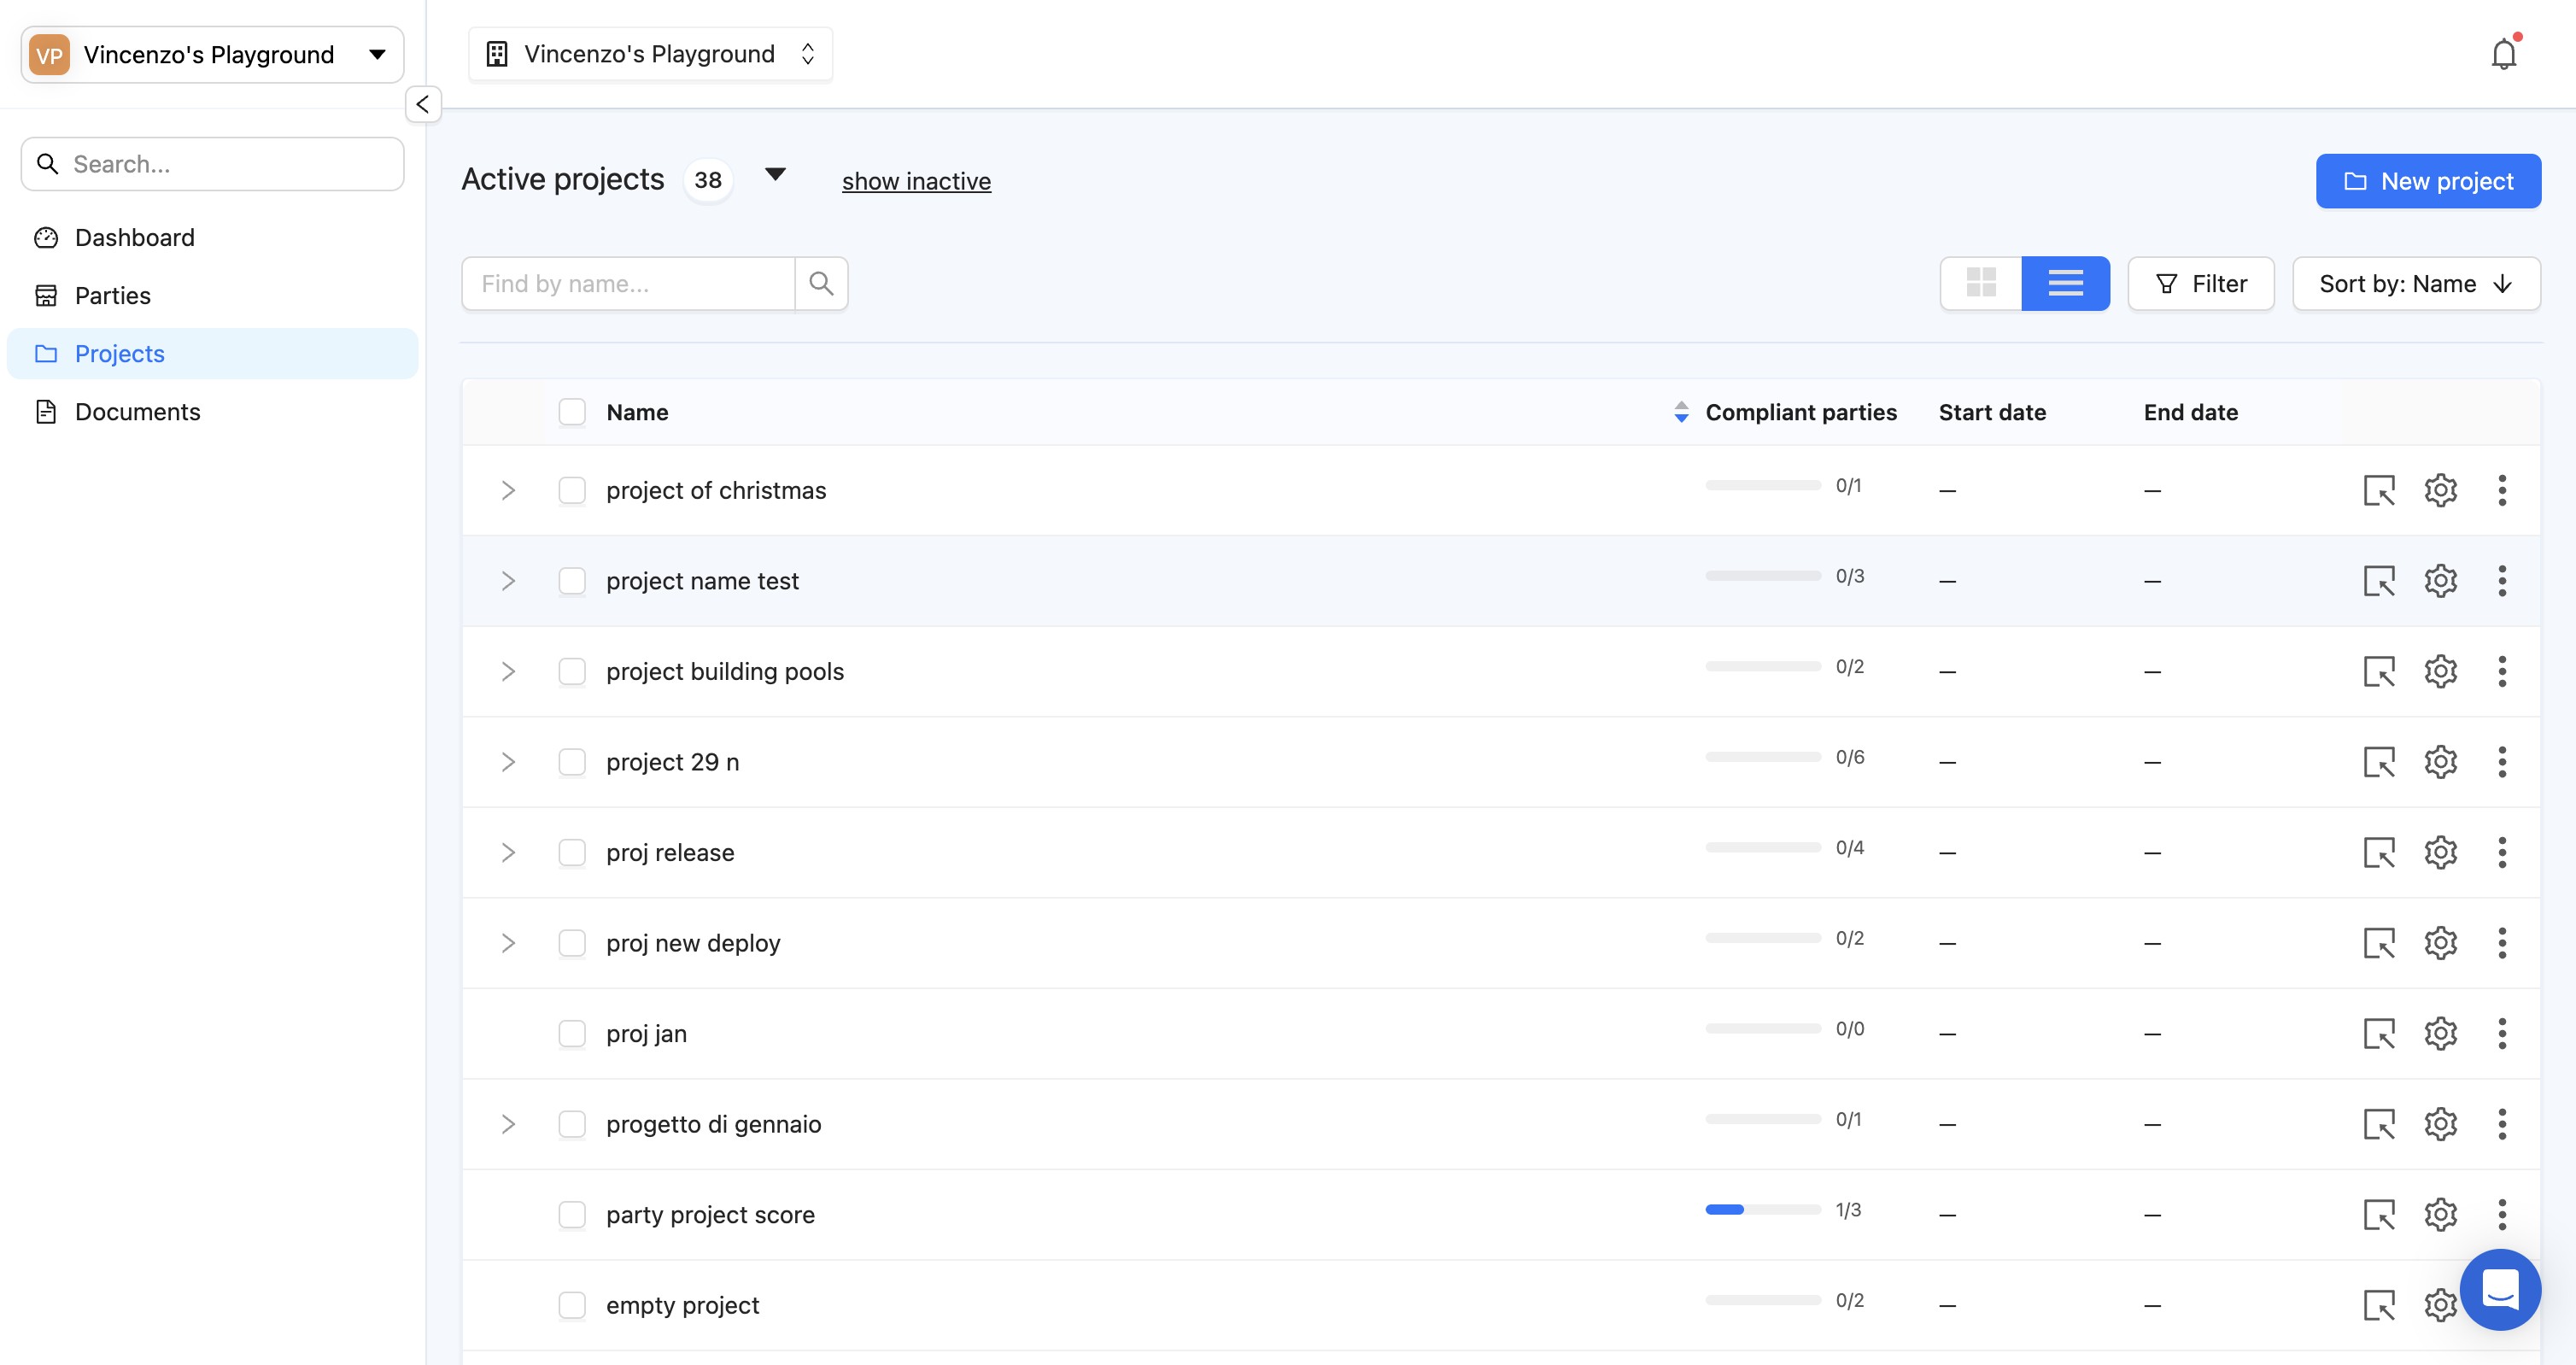
Task: Click magnifier to search project names
Action: pos(821,283)
